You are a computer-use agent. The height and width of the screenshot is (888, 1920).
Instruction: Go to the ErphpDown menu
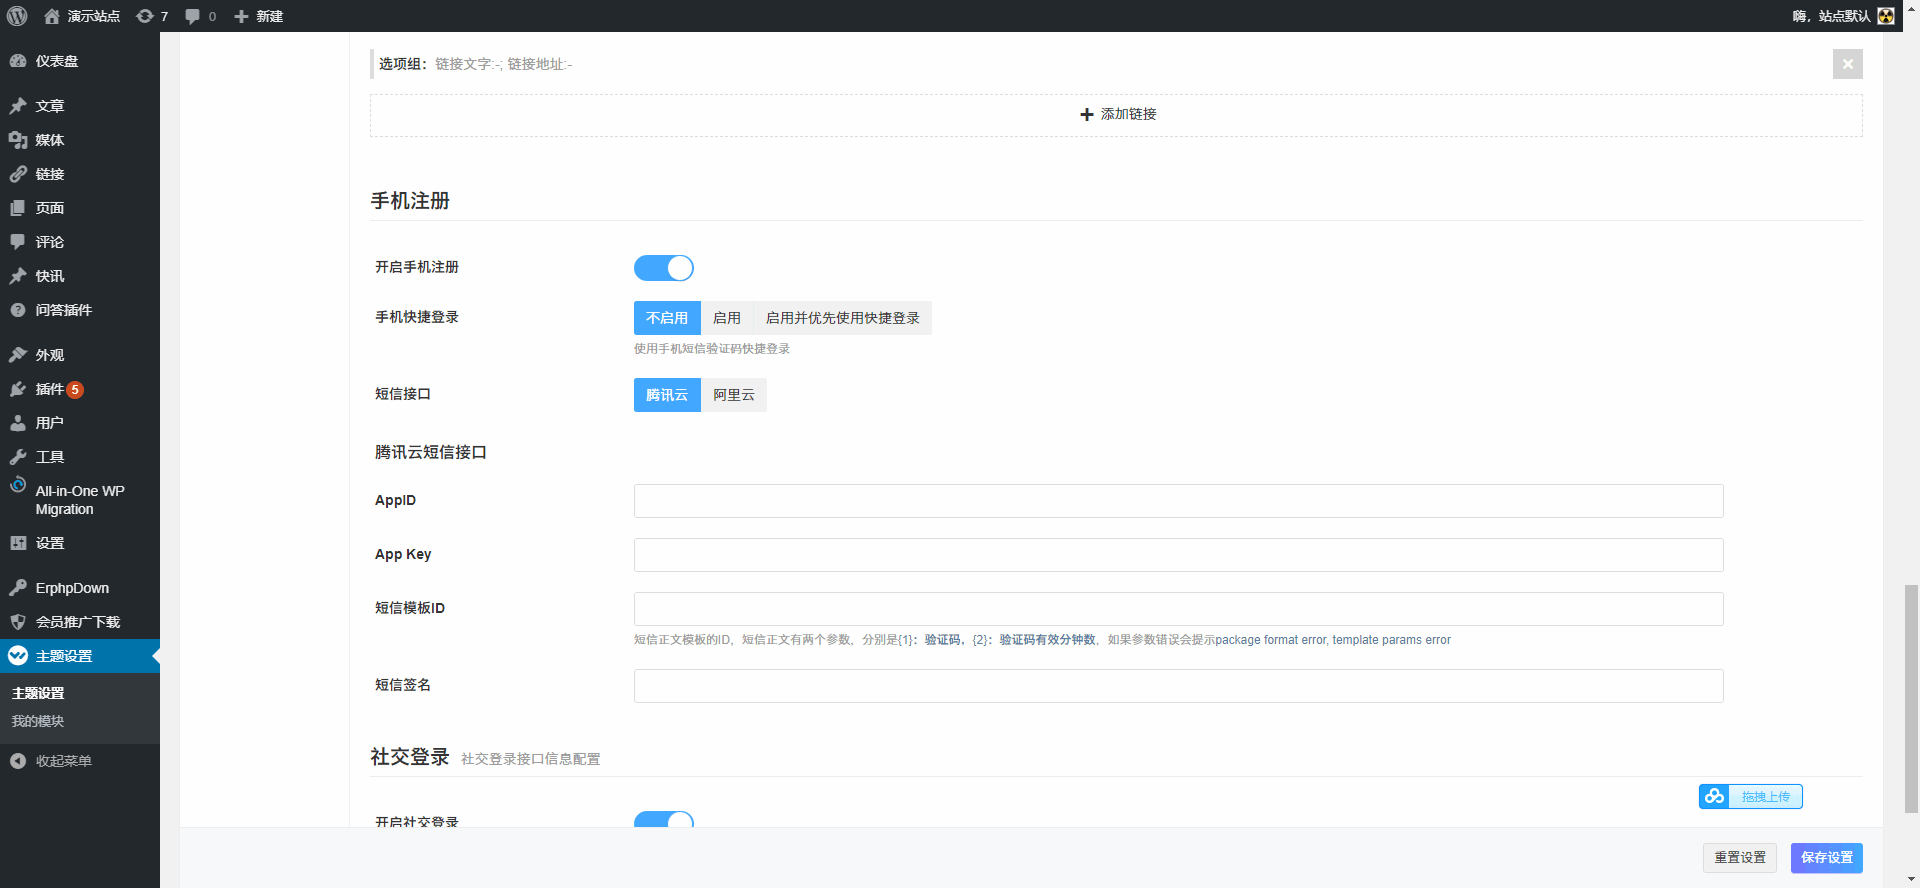pyautogui.click(x=72, y=588)
